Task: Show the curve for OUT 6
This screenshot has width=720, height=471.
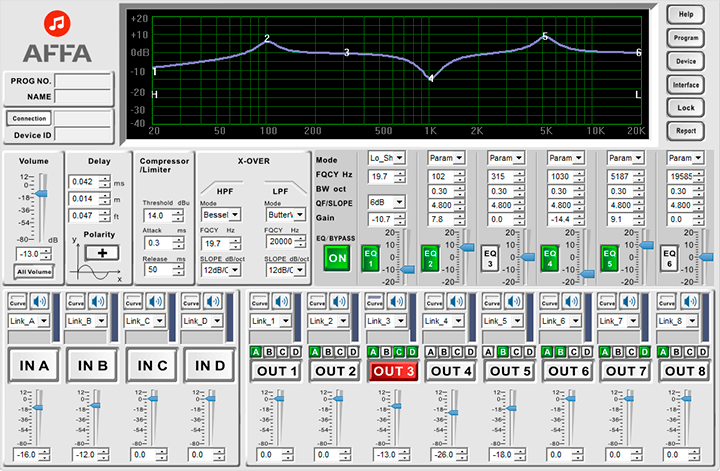Action: click(550, 302)
